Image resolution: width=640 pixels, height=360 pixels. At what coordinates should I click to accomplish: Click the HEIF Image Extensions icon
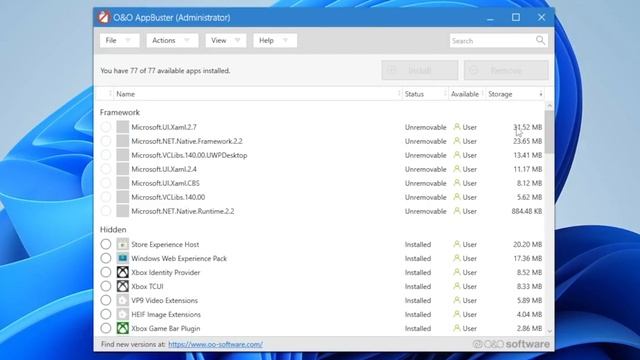click(122, 314)
